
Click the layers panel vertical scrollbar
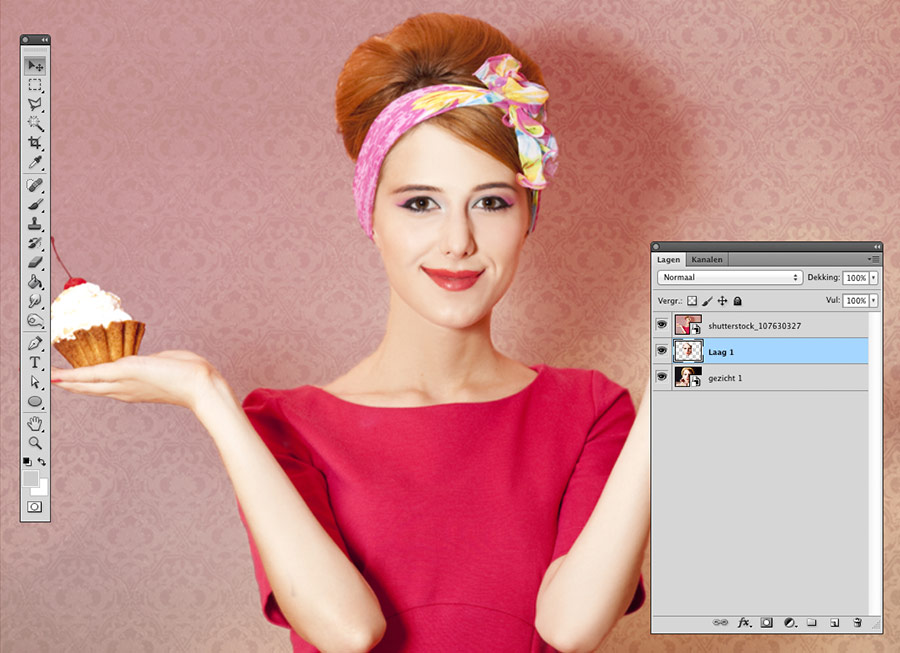pos(874,464)
